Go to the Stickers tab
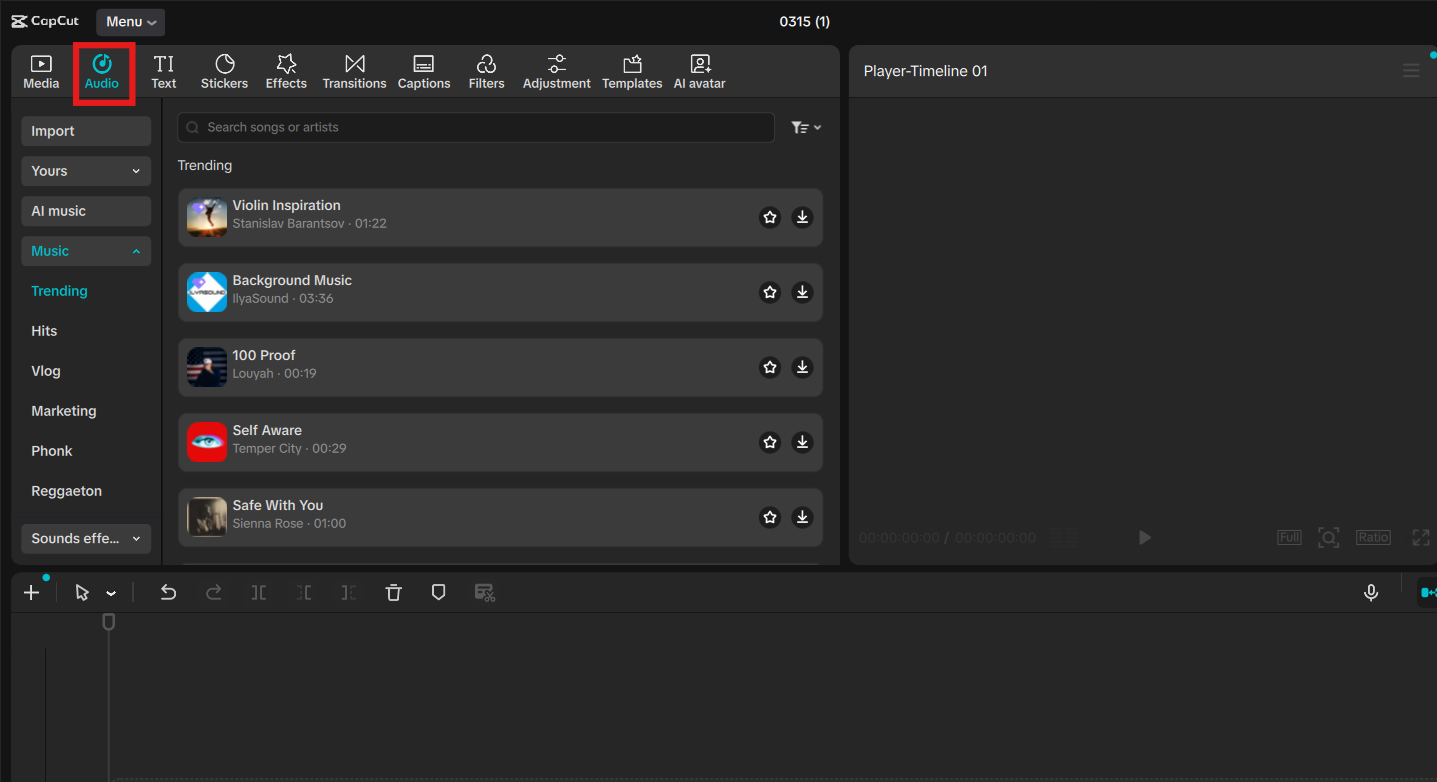This screenshot has height=782, width=1437. 224,72
